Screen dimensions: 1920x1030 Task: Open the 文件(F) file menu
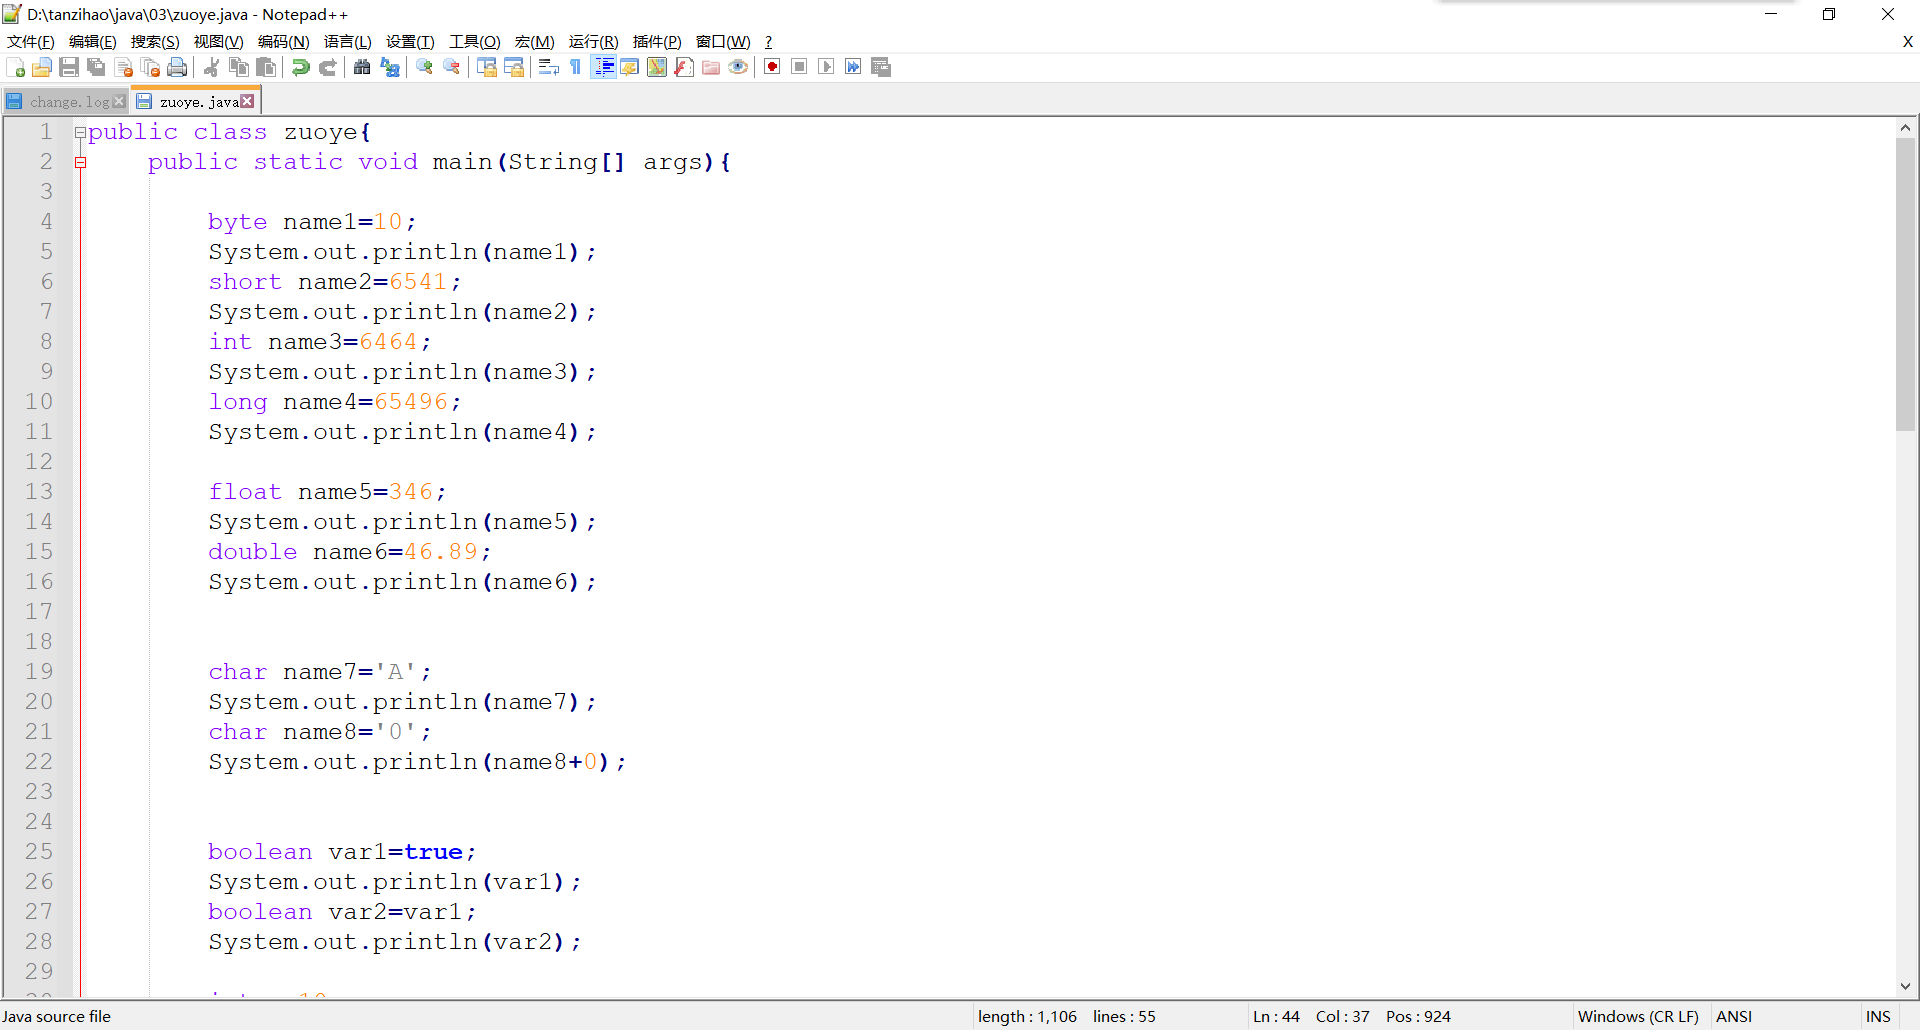(30, 41)
